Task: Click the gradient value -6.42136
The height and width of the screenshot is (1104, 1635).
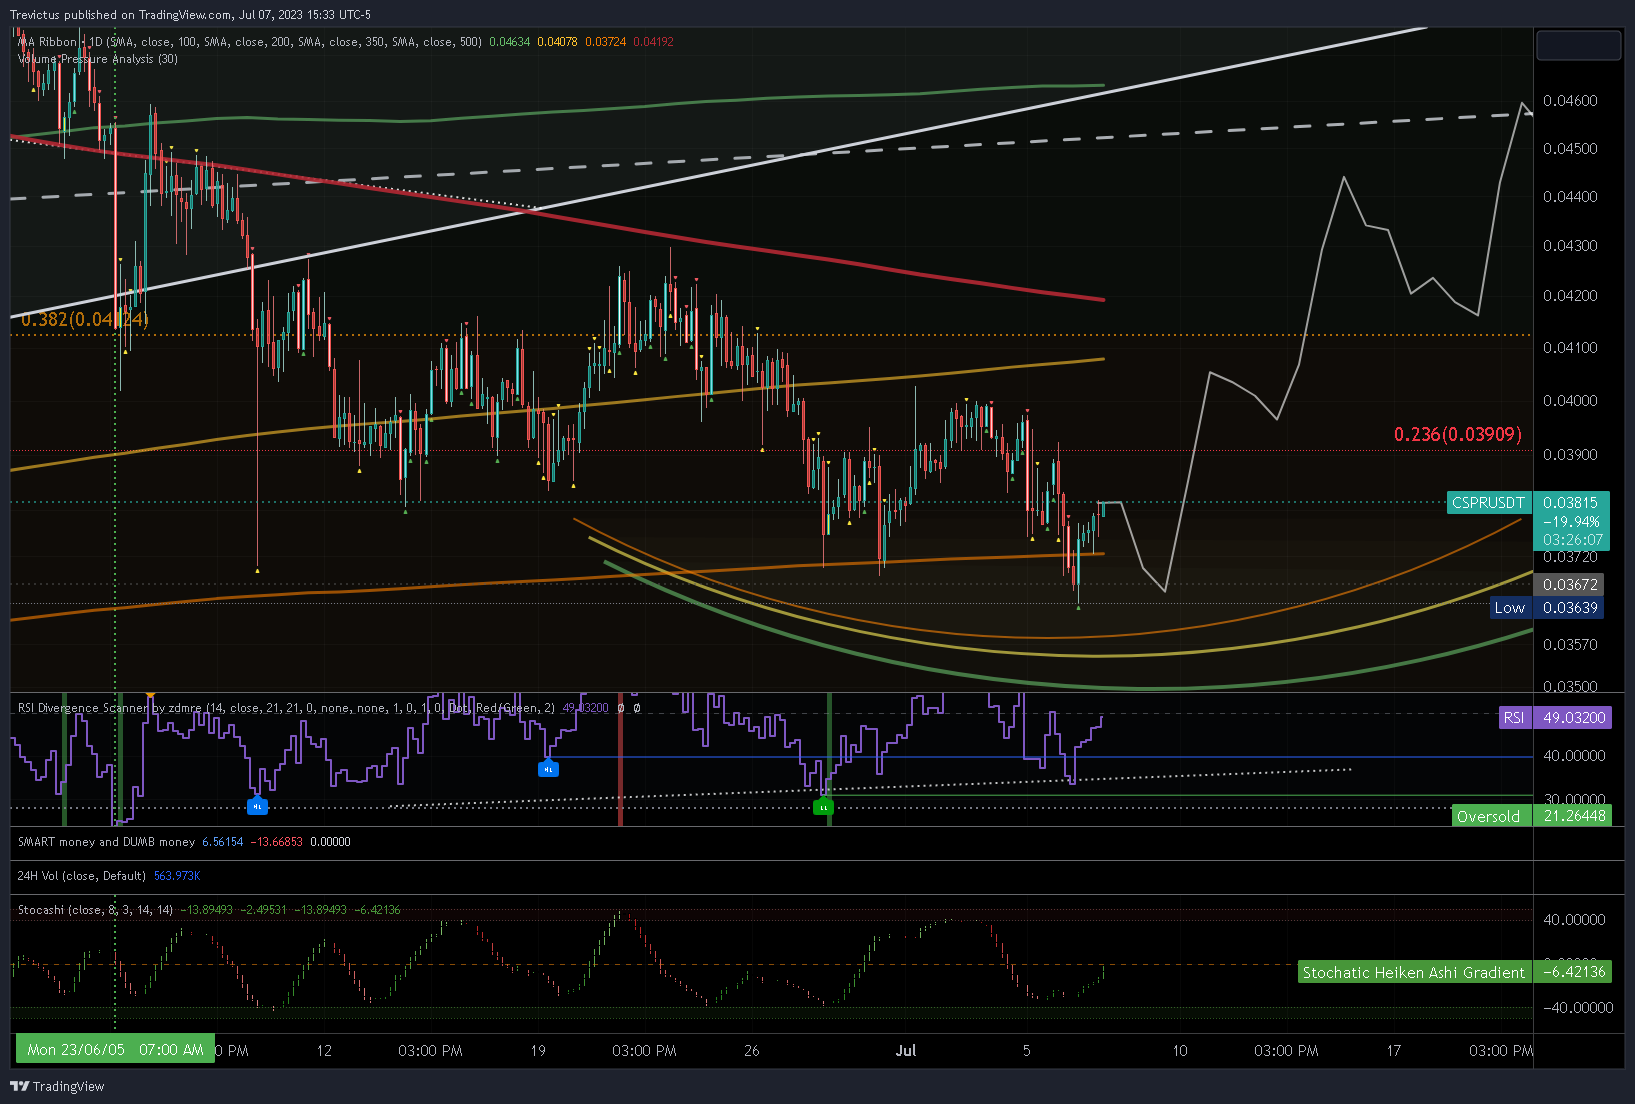Action: tap(1574, 972)
